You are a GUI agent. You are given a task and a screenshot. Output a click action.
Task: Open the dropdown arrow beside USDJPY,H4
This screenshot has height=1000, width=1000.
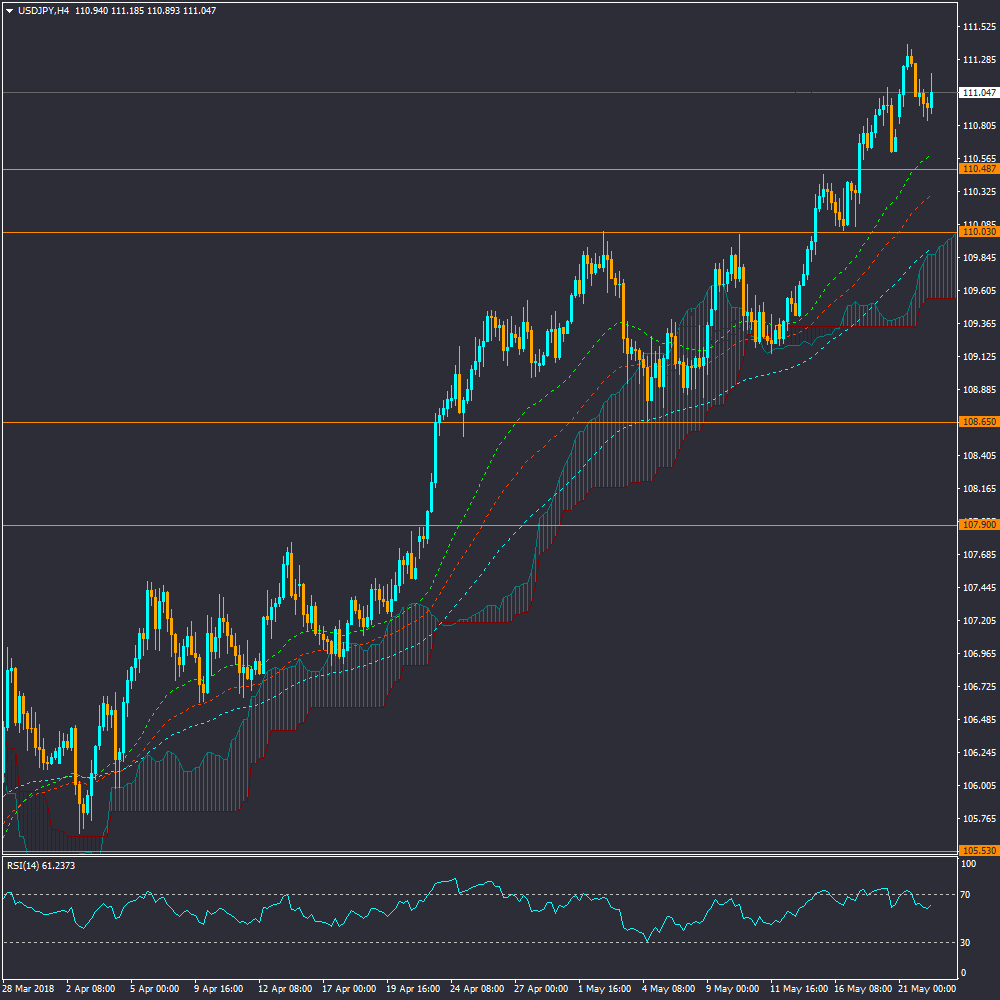pos(9,11)
